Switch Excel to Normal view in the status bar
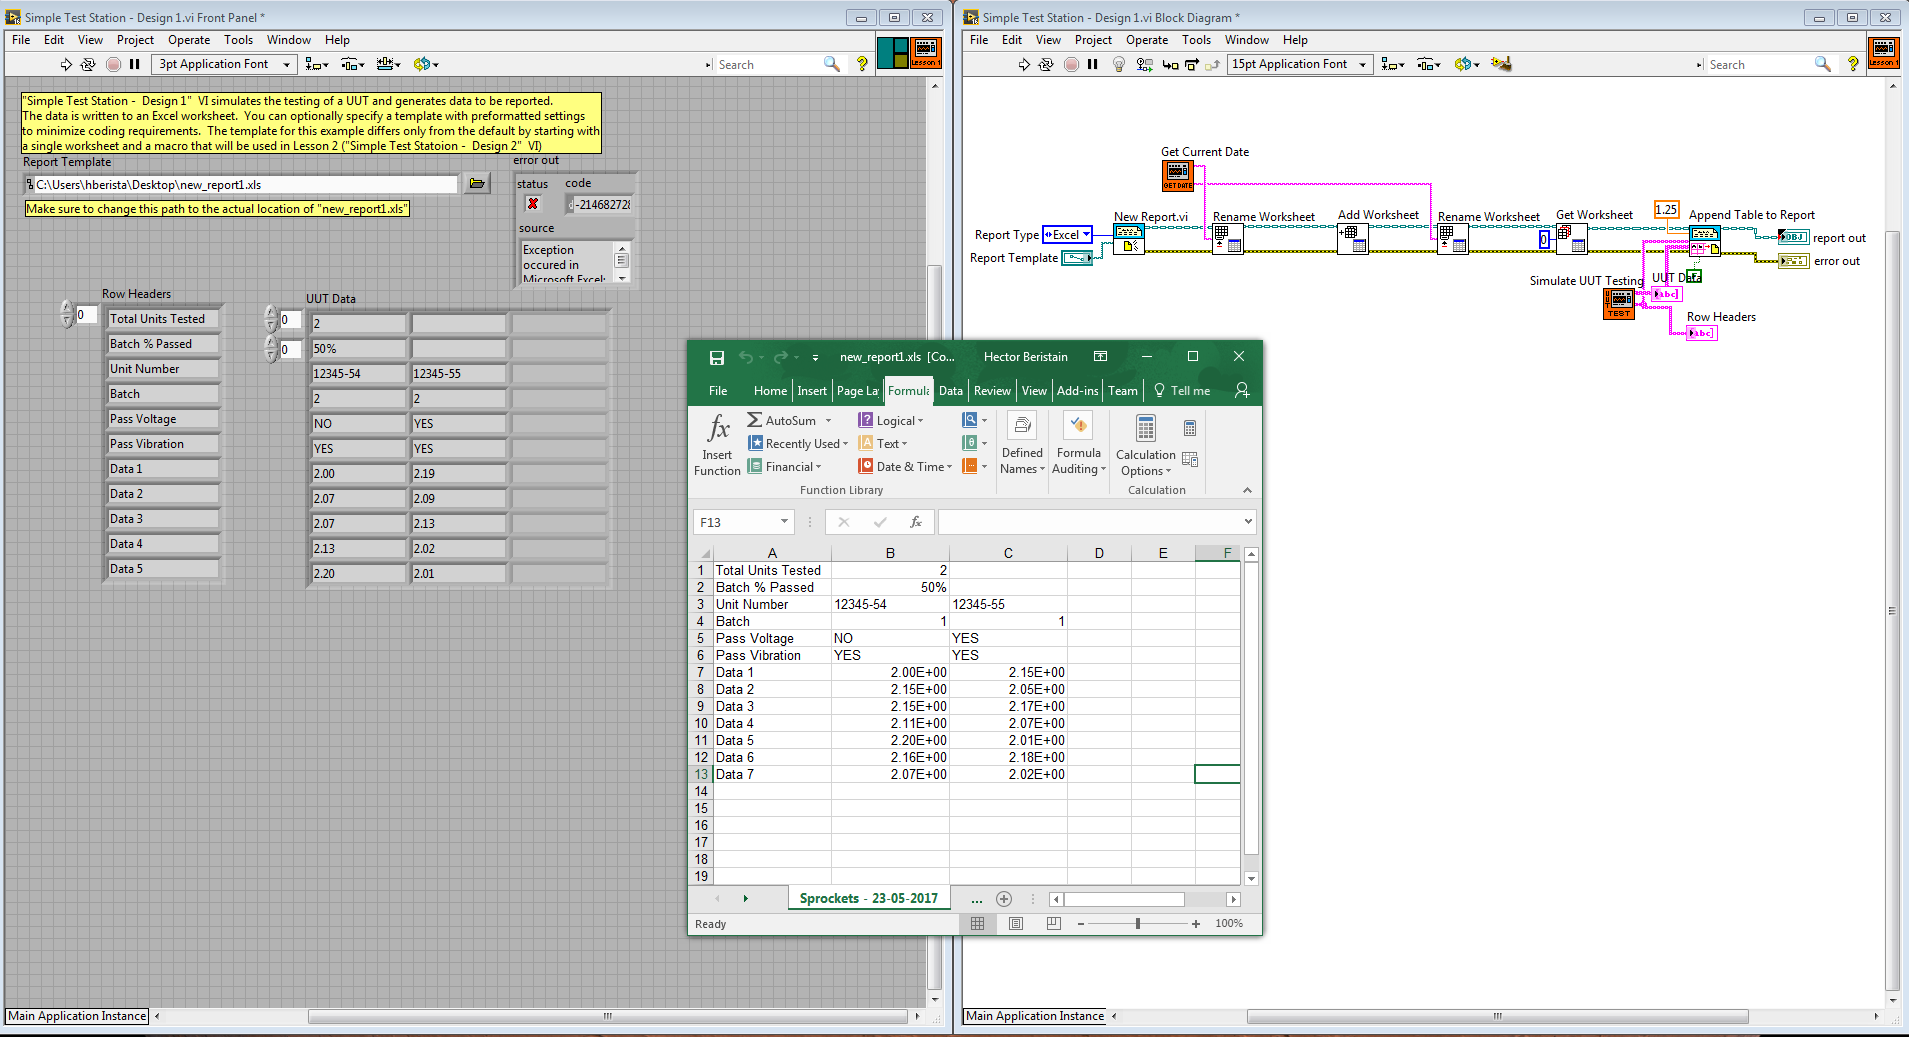 click(978, 924)
